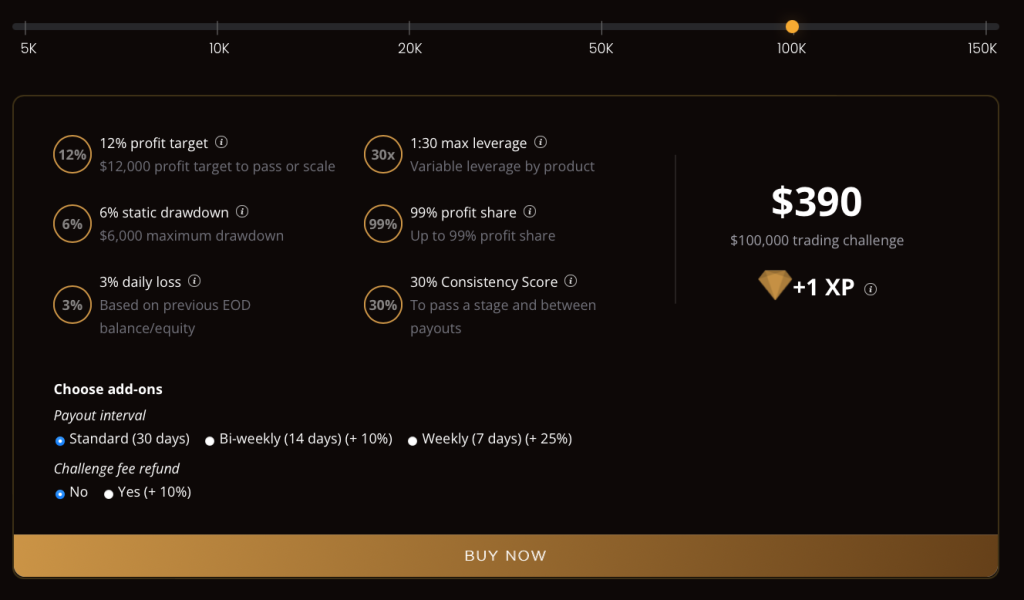Click info icon beside +1 XP
The height and width of the screenshot is (600, 1024).
click(x=871, y=289)
